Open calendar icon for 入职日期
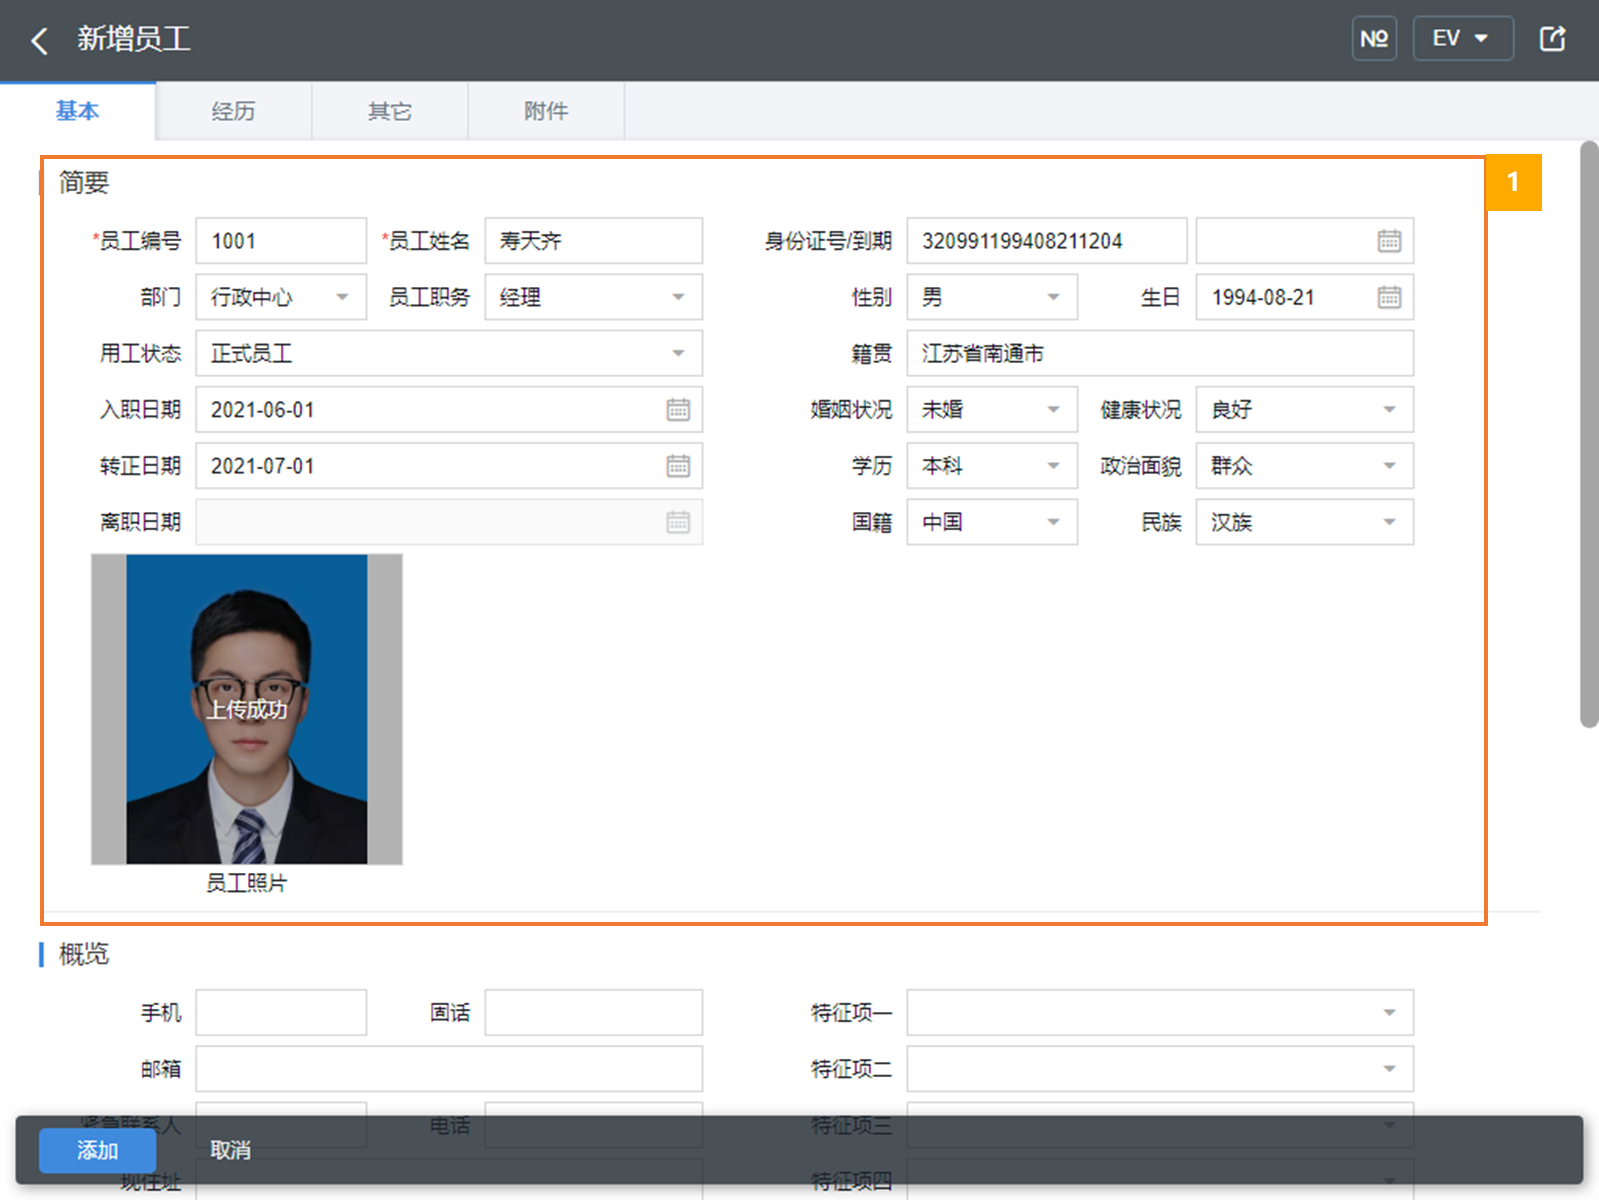 [678, 410]
